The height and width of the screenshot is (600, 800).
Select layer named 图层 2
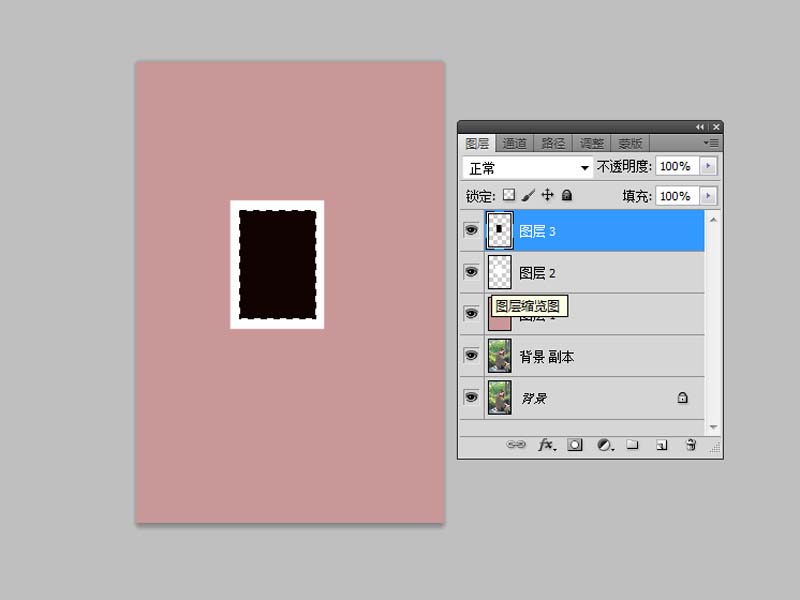(537, 273)
